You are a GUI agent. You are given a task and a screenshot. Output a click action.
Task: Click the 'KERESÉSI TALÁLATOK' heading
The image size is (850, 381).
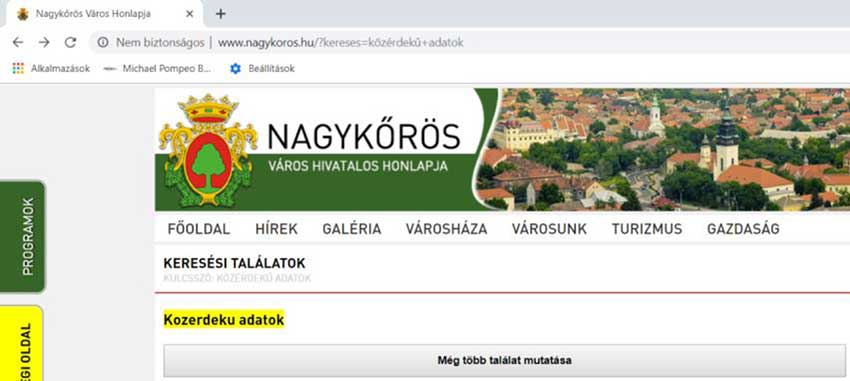point(234,263)
